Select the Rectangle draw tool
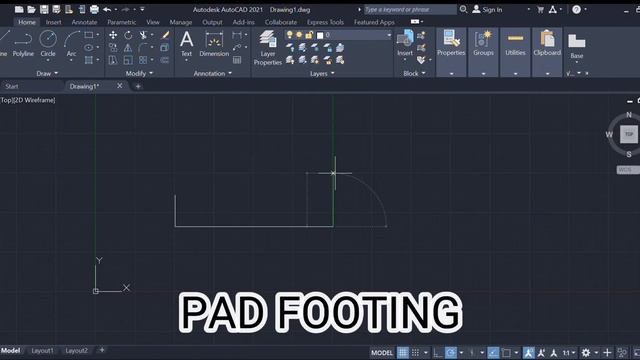The height and width of the screenshot is (360, 640). click(x=89, y=35)
